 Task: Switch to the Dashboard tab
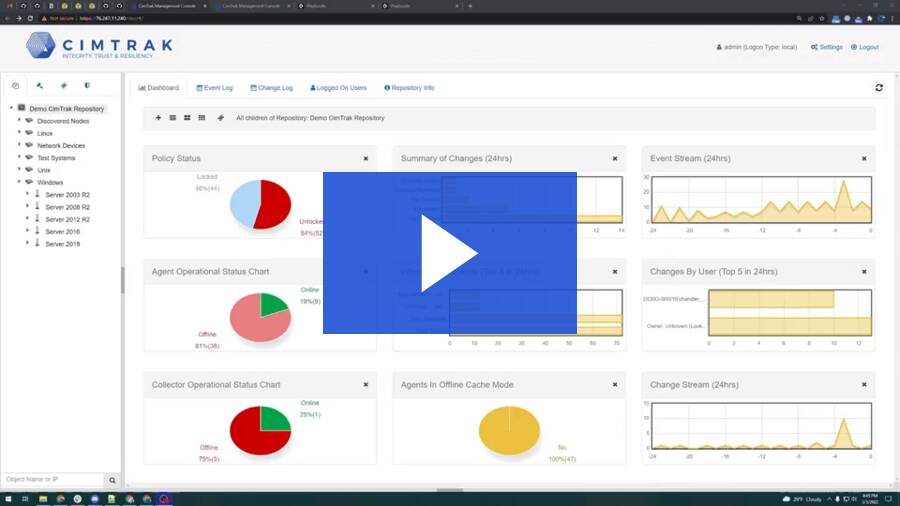(x=158, y=88)
